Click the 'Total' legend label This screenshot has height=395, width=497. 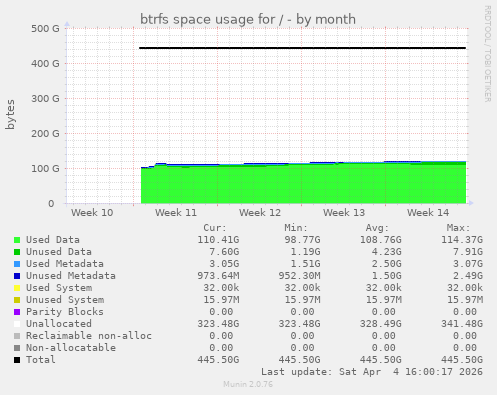41,360
